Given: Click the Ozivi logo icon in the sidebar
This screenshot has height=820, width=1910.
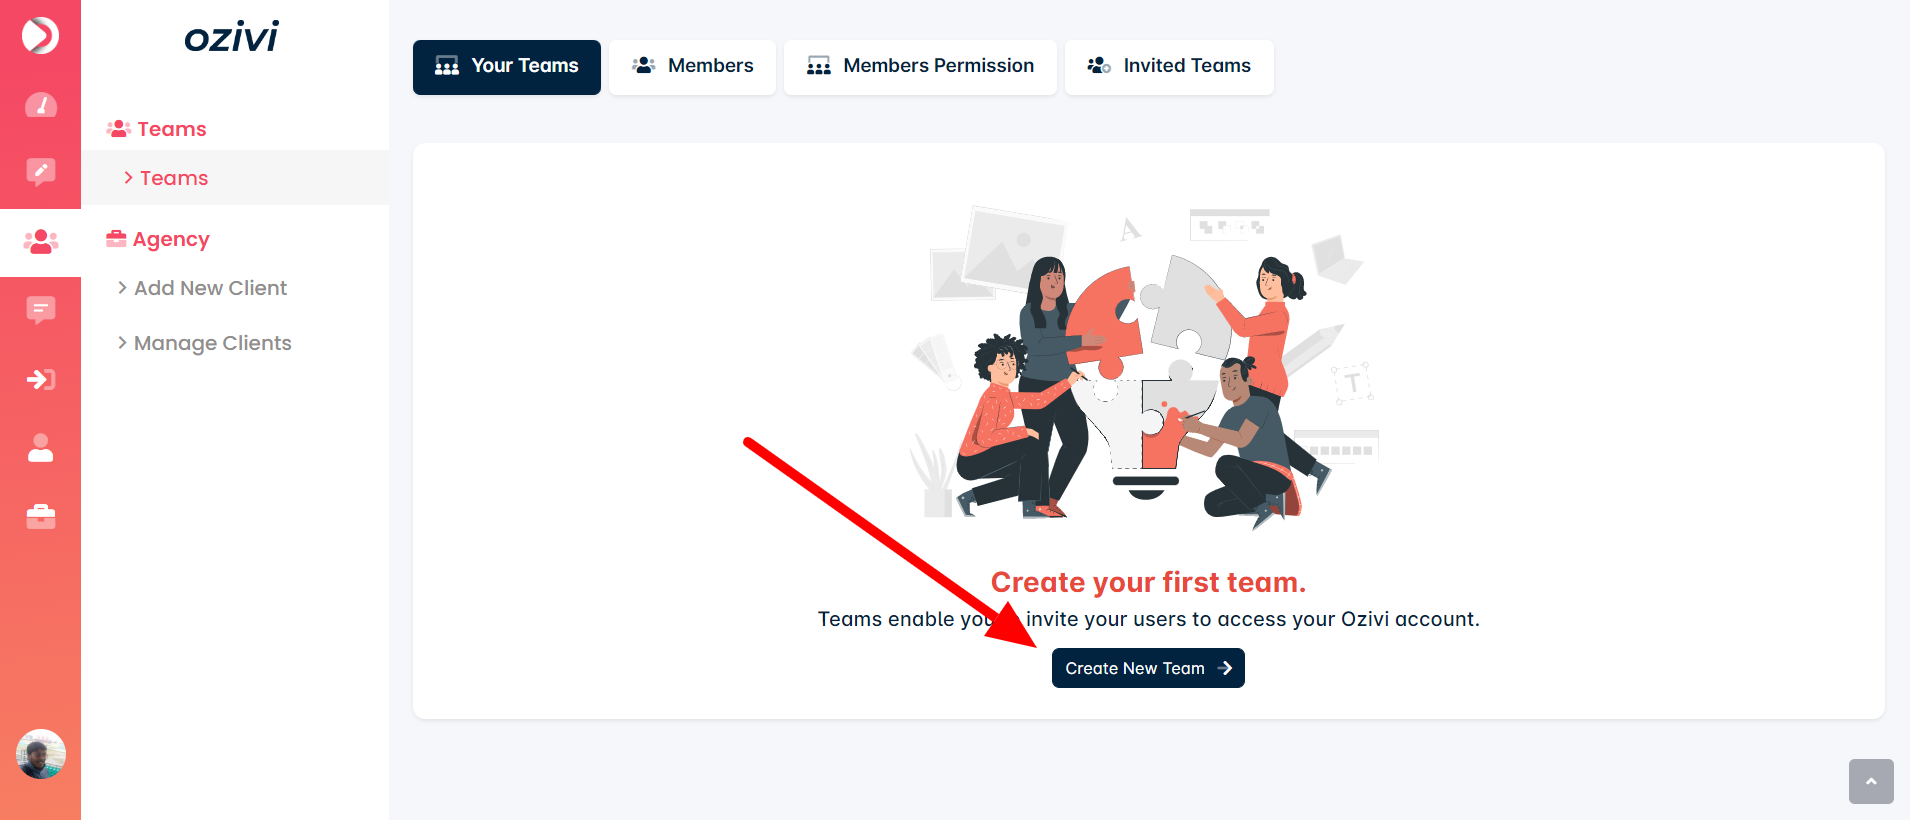Looking at the screenshot, I should coord(40,36).
